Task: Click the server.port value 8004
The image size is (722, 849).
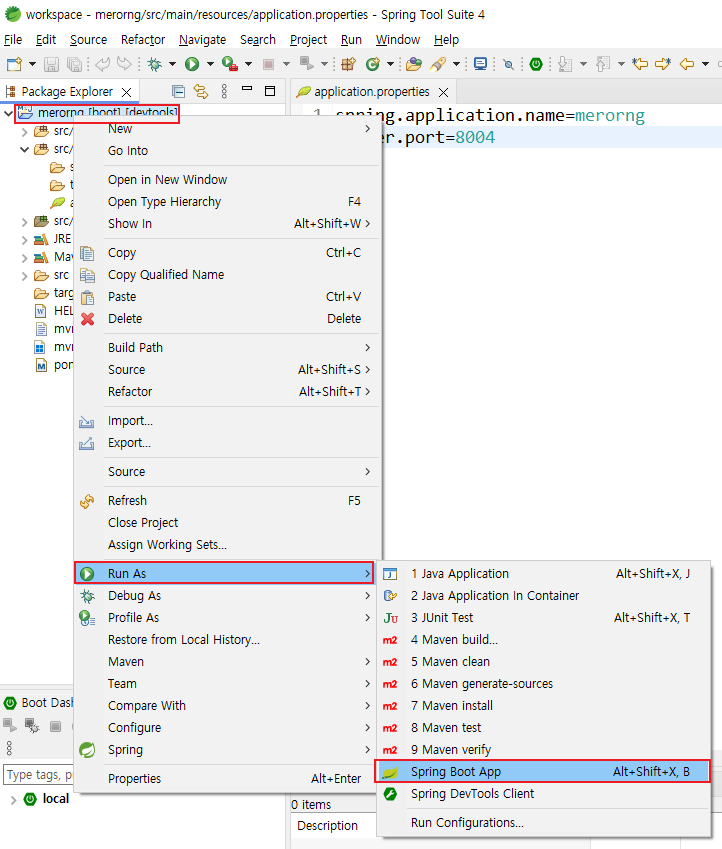Action: pyautogui.click(x=474, y=137)
